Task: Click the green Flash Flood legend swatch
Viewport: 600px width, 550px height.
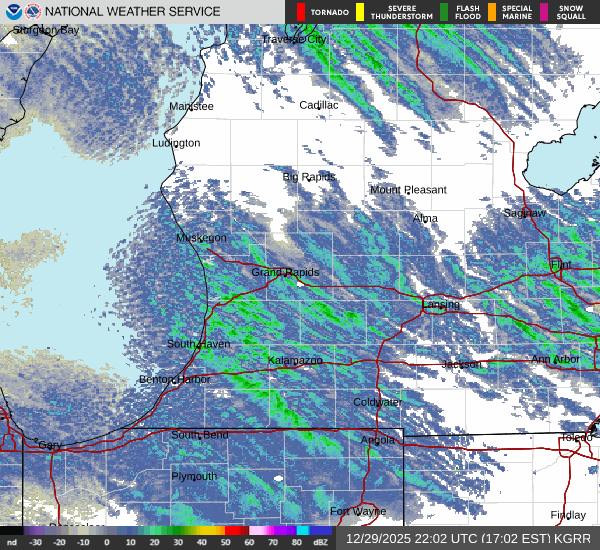Action: coord(444,12)
